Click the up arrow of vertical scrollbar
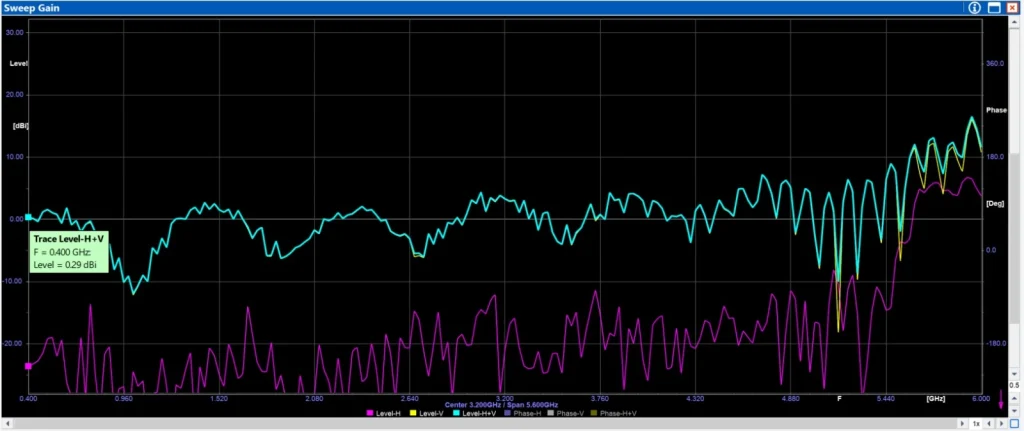This screenshot has height=431, width=1024. click(x=1014, y=22)
